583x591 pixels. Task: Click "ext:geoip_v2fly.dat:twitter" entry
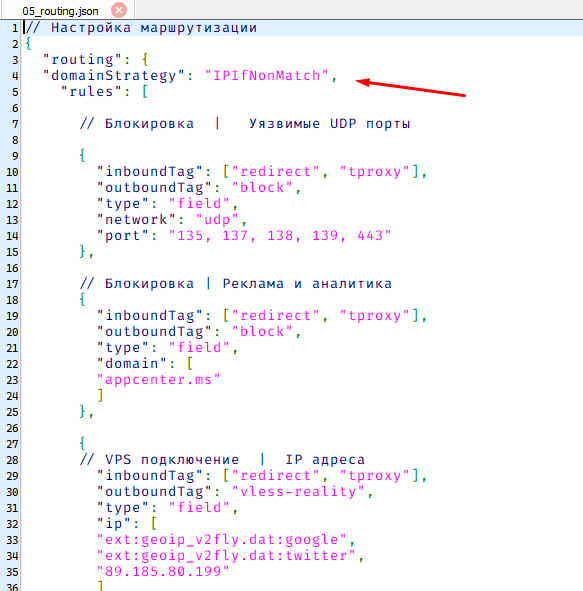click(x=226, y=556)
